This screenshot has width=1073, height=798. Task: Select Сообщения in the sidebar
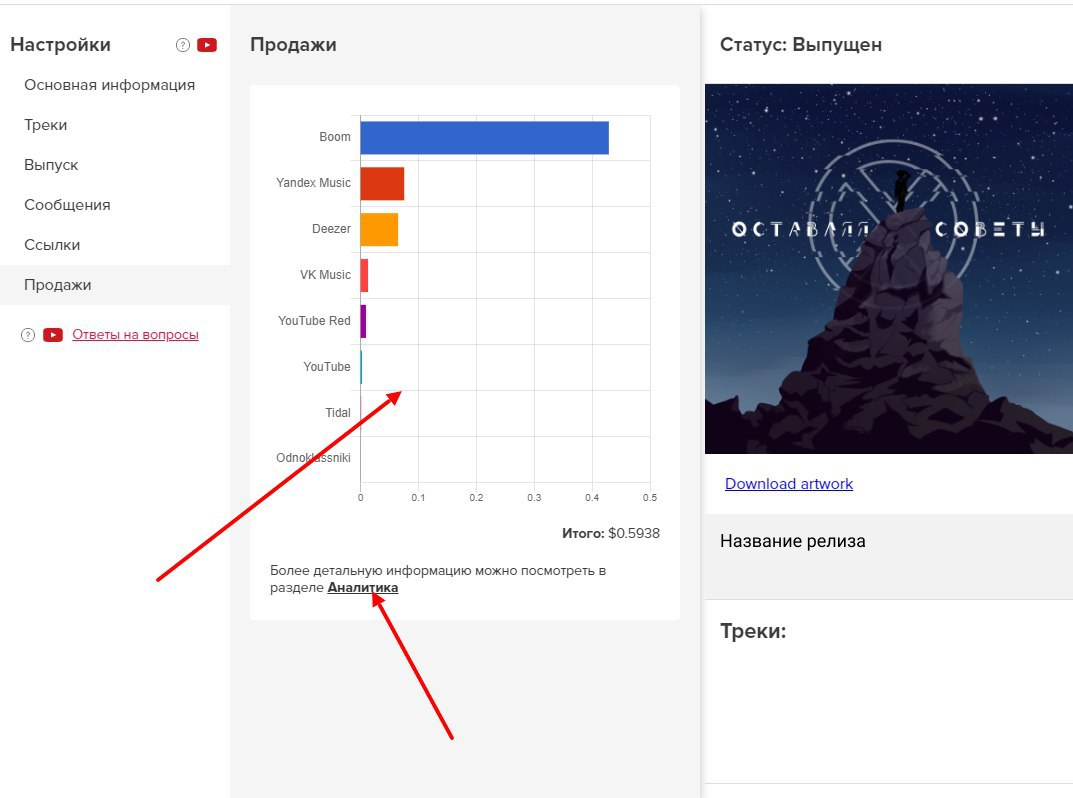pos(67,205)
